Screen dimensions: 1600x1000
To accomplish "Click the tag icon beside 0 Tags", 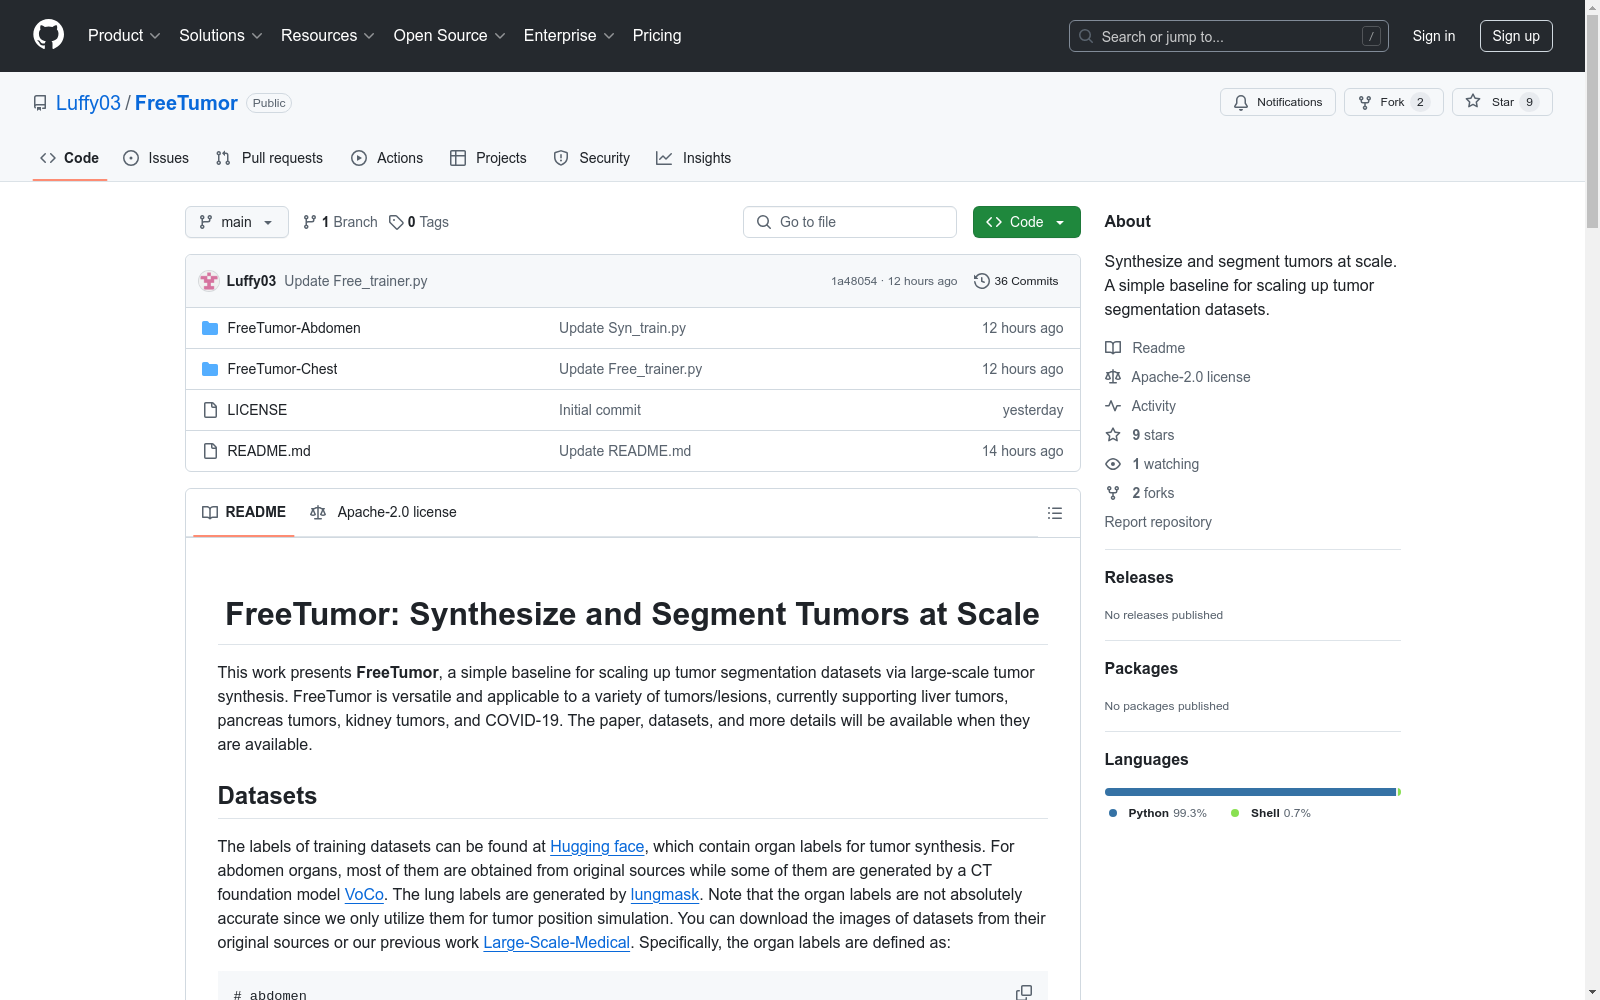I will (396, 222).
